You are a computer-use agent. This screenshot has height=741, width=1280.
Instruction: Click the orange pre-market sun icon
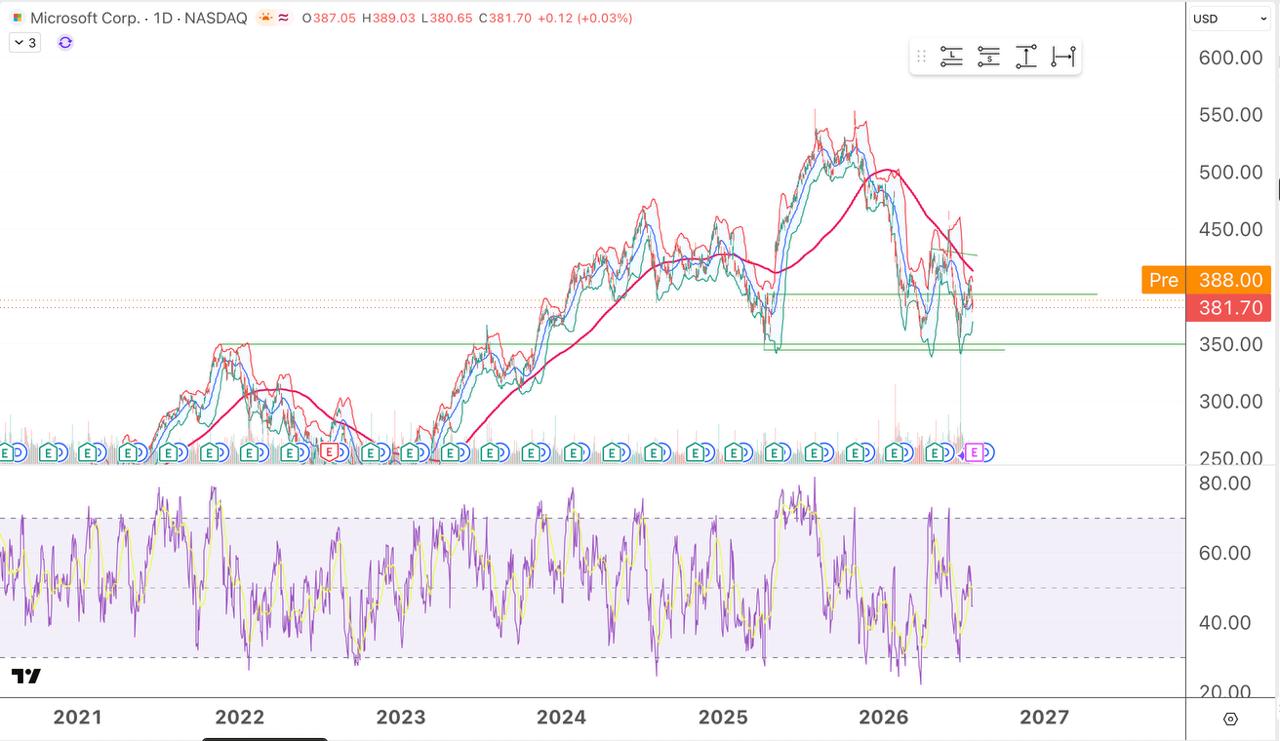click(x=266, y=18)
